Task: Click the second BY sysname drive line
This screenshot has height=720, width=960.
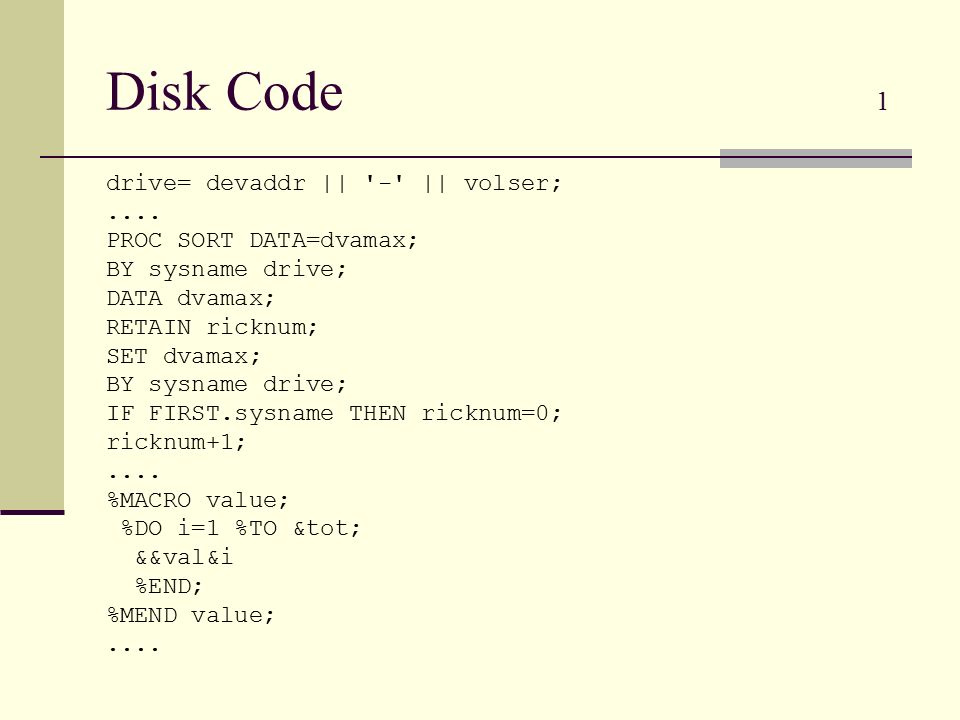Action: [x=227, y=384]
